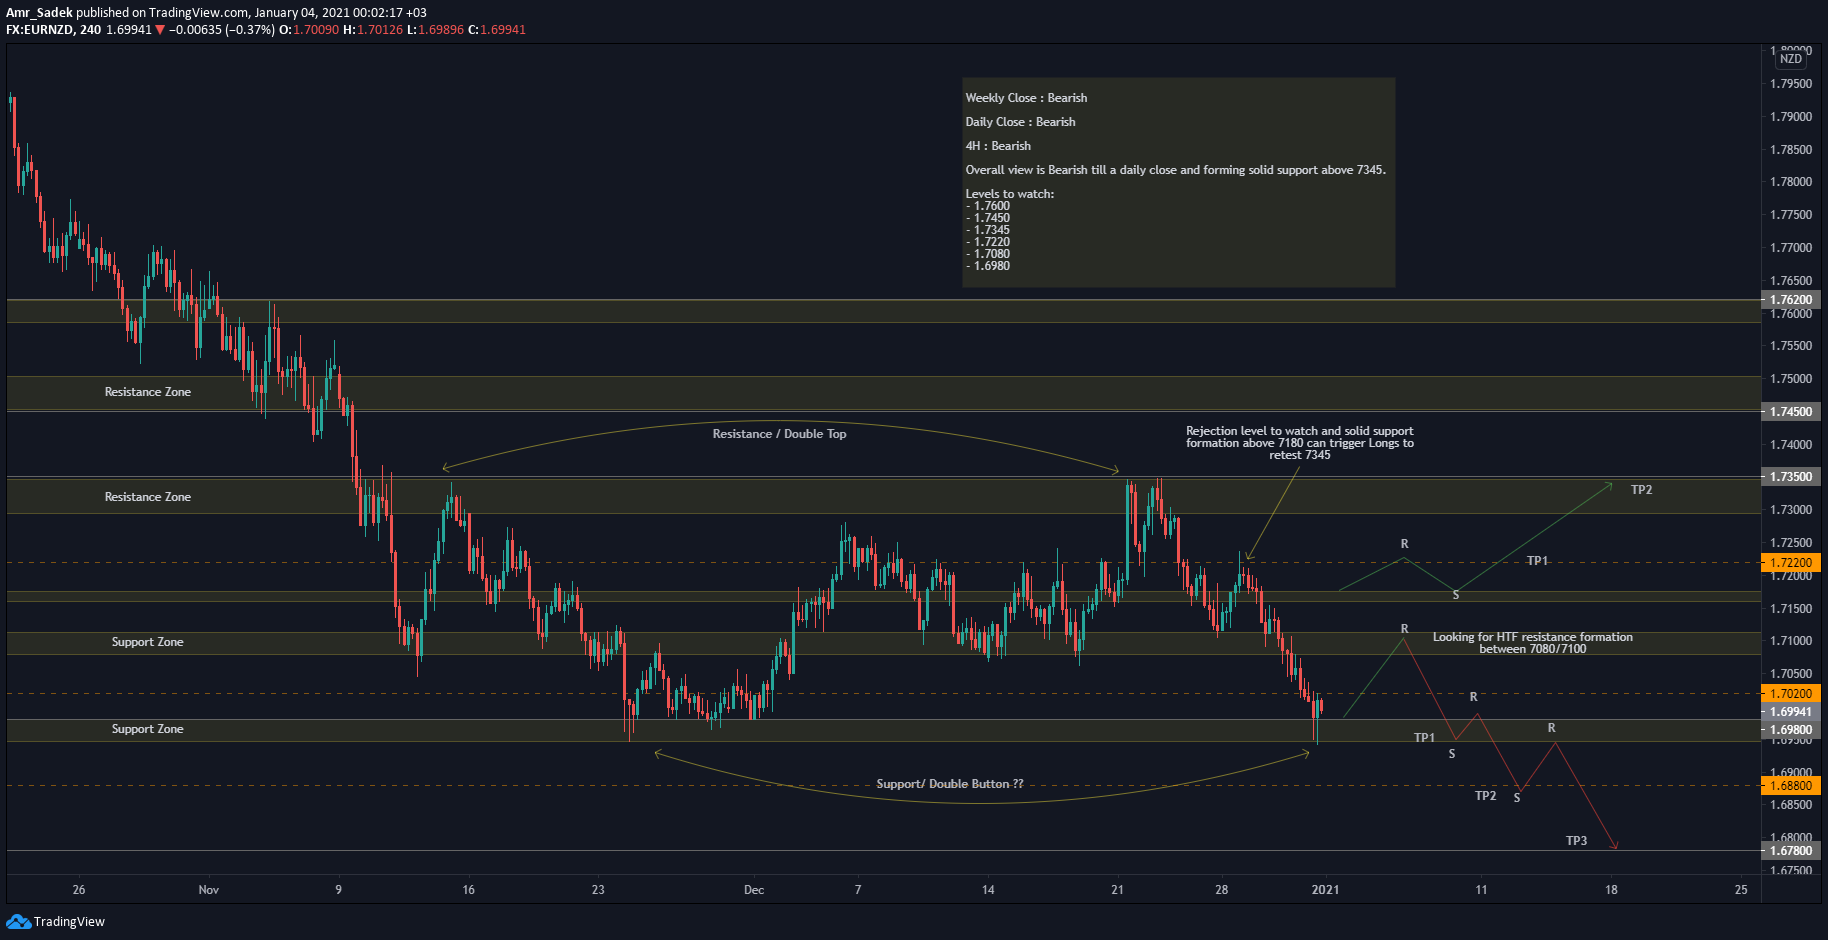Screen dimensions: 1828x940
Task: Click the 1.68500 tick on the price axis
Action: tap(1791, 805)
